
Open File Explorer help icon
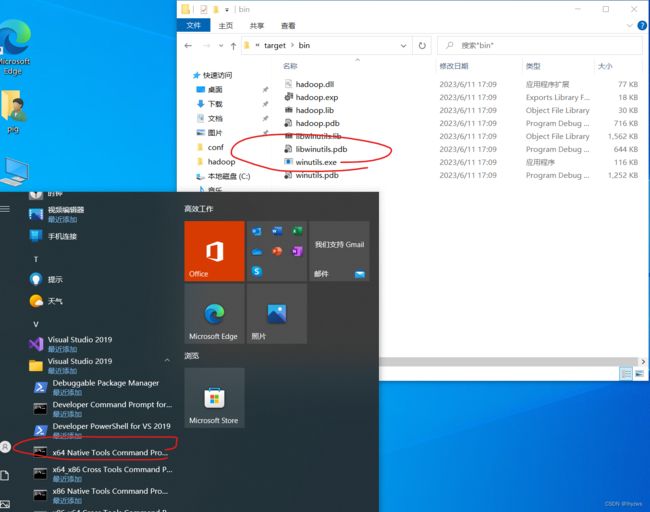tap(642, 26)
